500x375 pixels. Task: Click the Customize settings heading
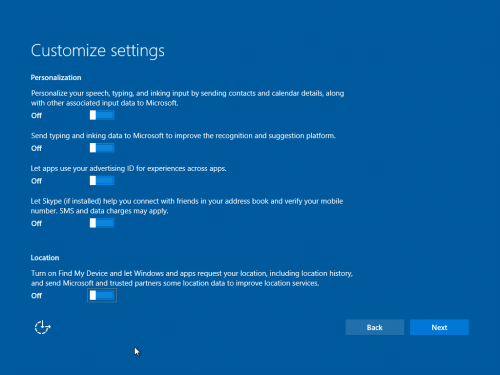[x=98, y=51]
